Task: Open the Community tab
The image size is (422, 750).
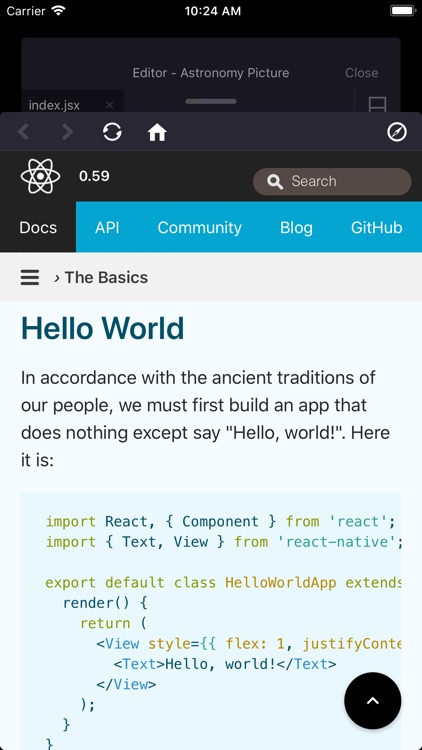Action: click(x=200, y=227)
